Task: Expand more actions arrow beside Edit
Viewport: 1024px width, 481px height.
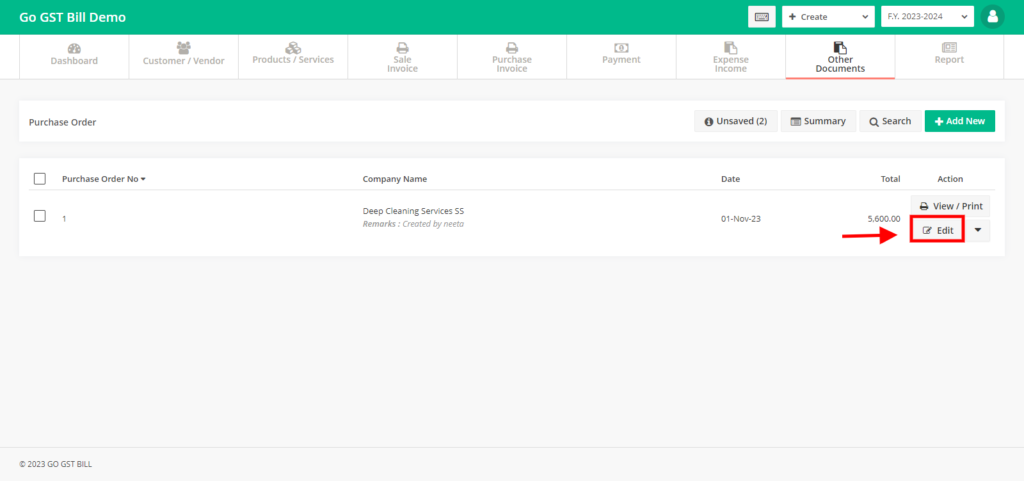Action: [977, 230]
